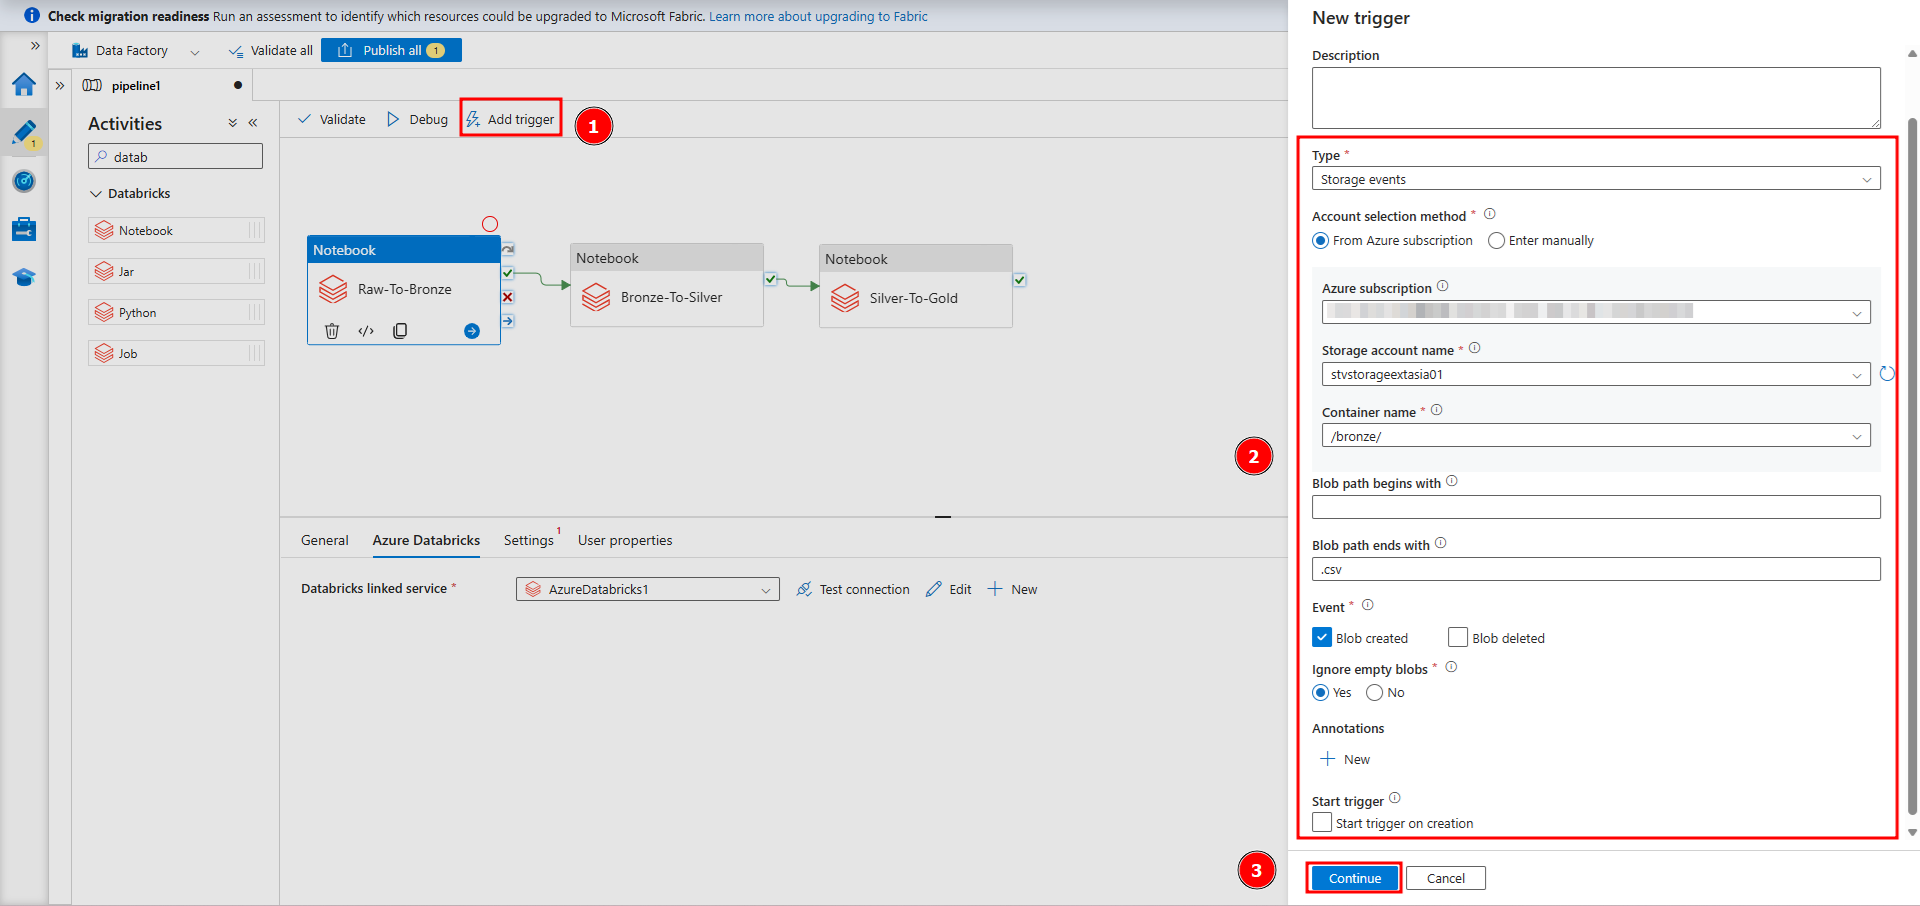The image size is (1920, 906).
Task: Switch to the Settings tab
Action: 528,540
